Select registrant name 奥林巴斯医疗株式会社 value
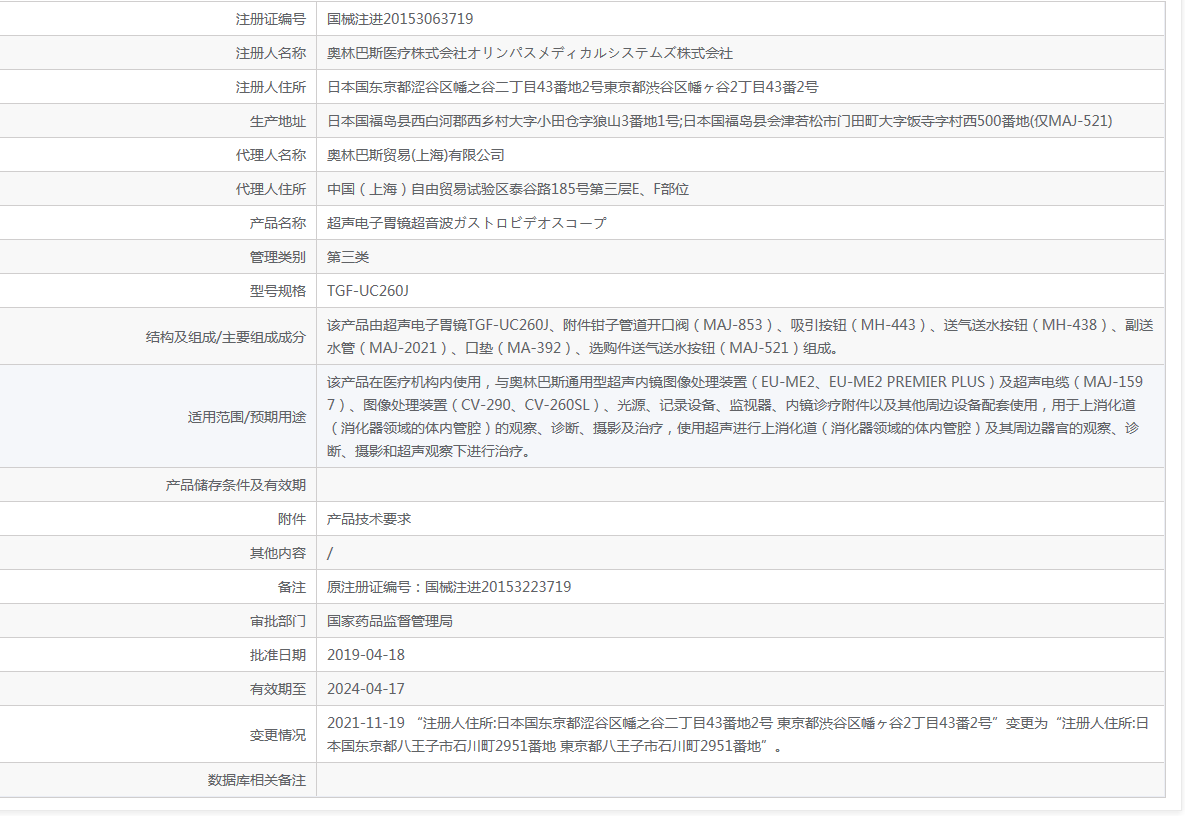The width and height of the screenshot is (1185, 816). coord(530,53)
